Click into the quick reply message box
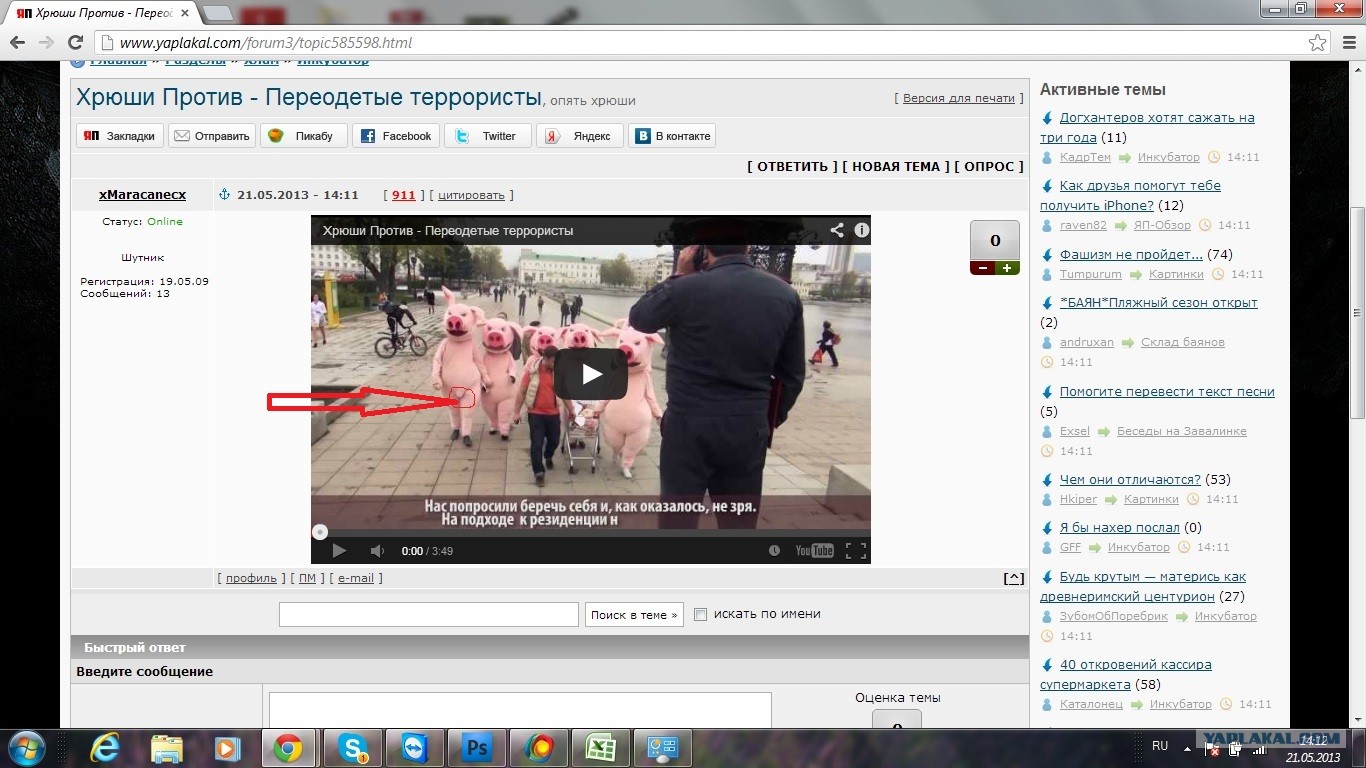The image size is (1366, 768). point(520,710)
